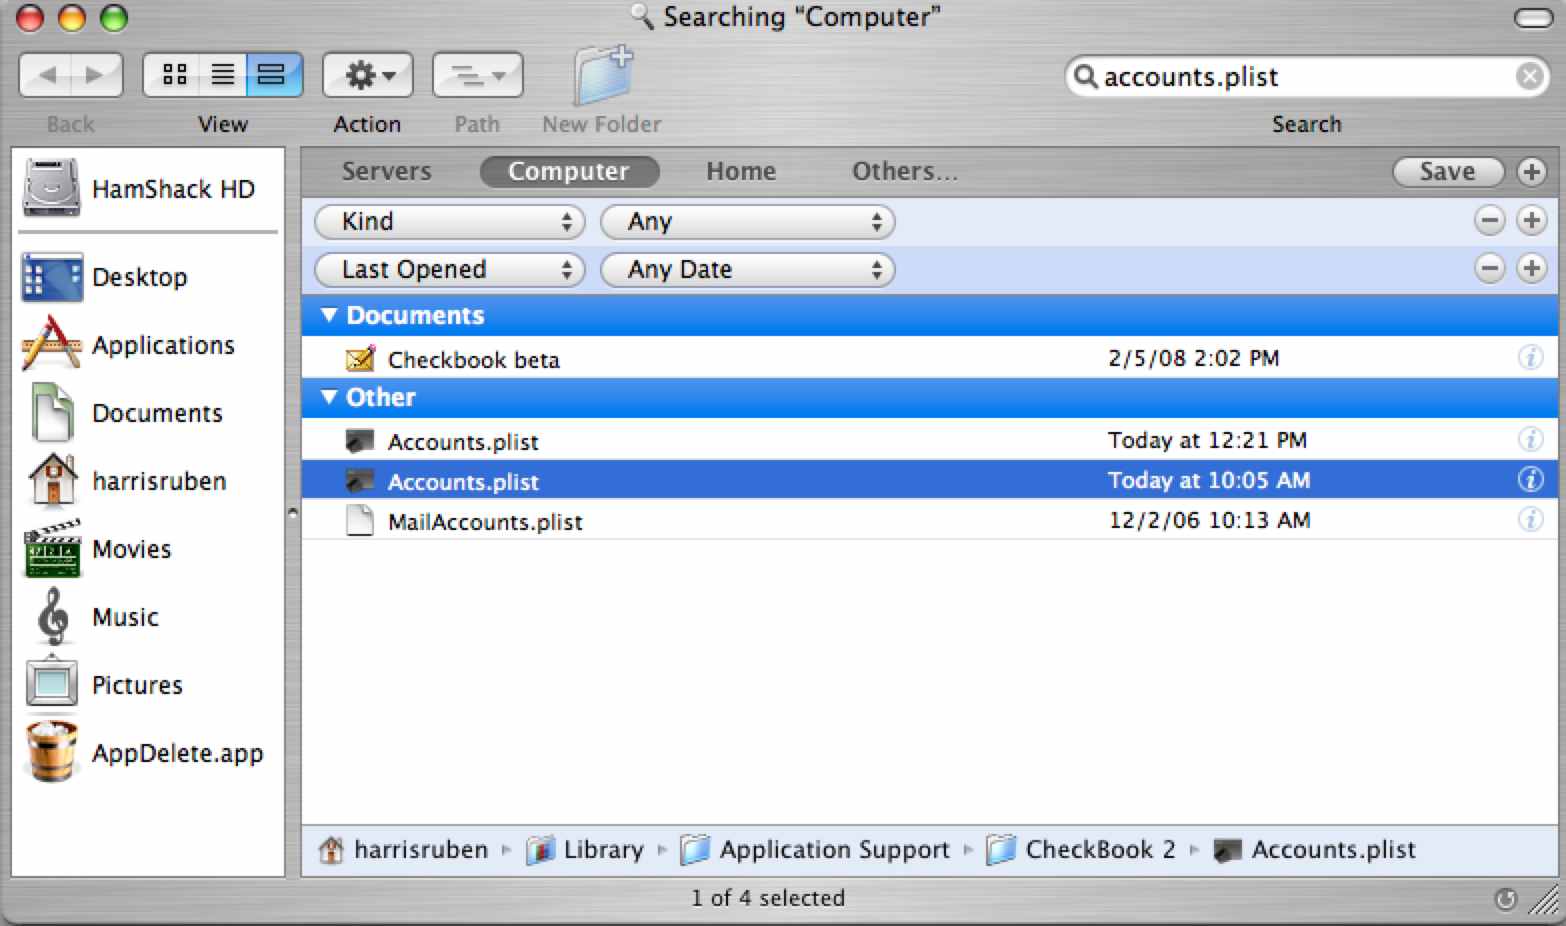Open Desktop in the sidebar
The width and height of the screenshot is (1566, 926).
pos(147,277)
